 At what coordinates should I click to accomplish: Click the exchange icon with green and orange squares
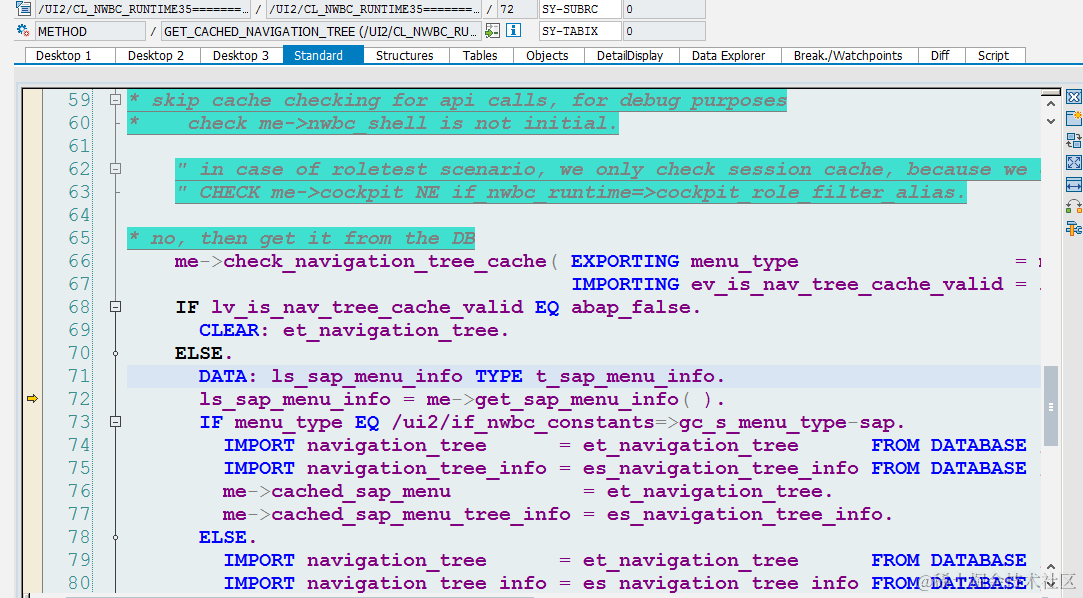1073,206
